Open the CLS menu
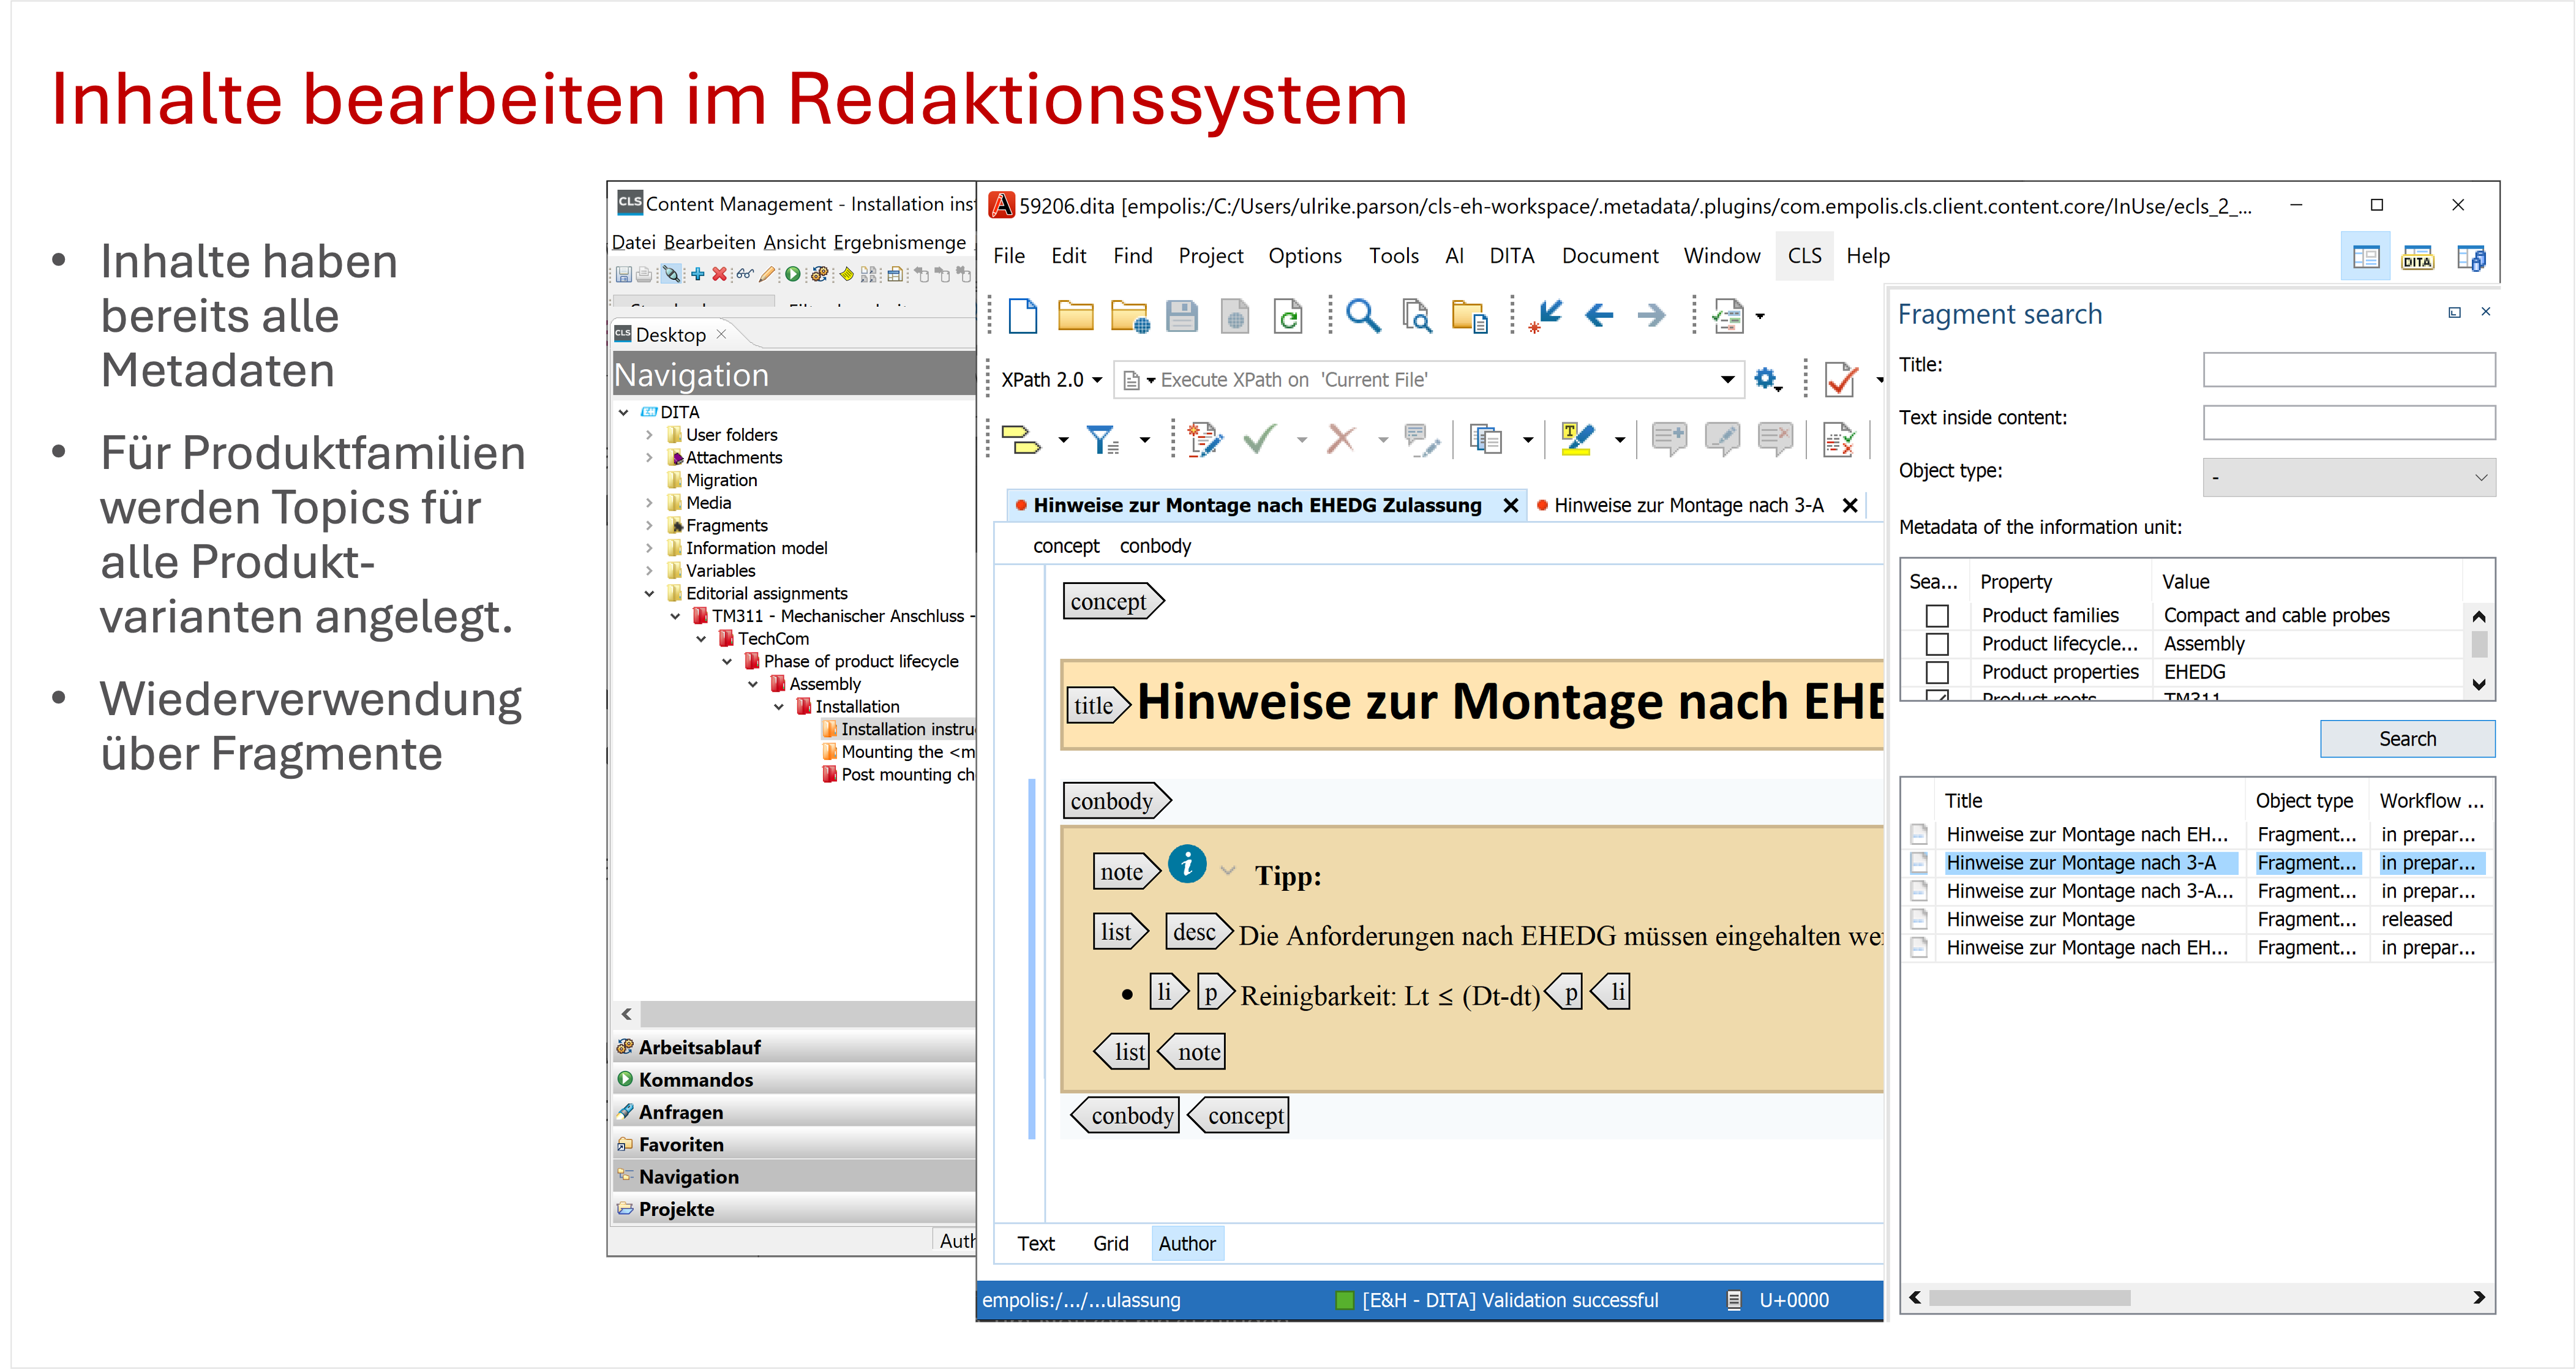 click(1804, 256)
